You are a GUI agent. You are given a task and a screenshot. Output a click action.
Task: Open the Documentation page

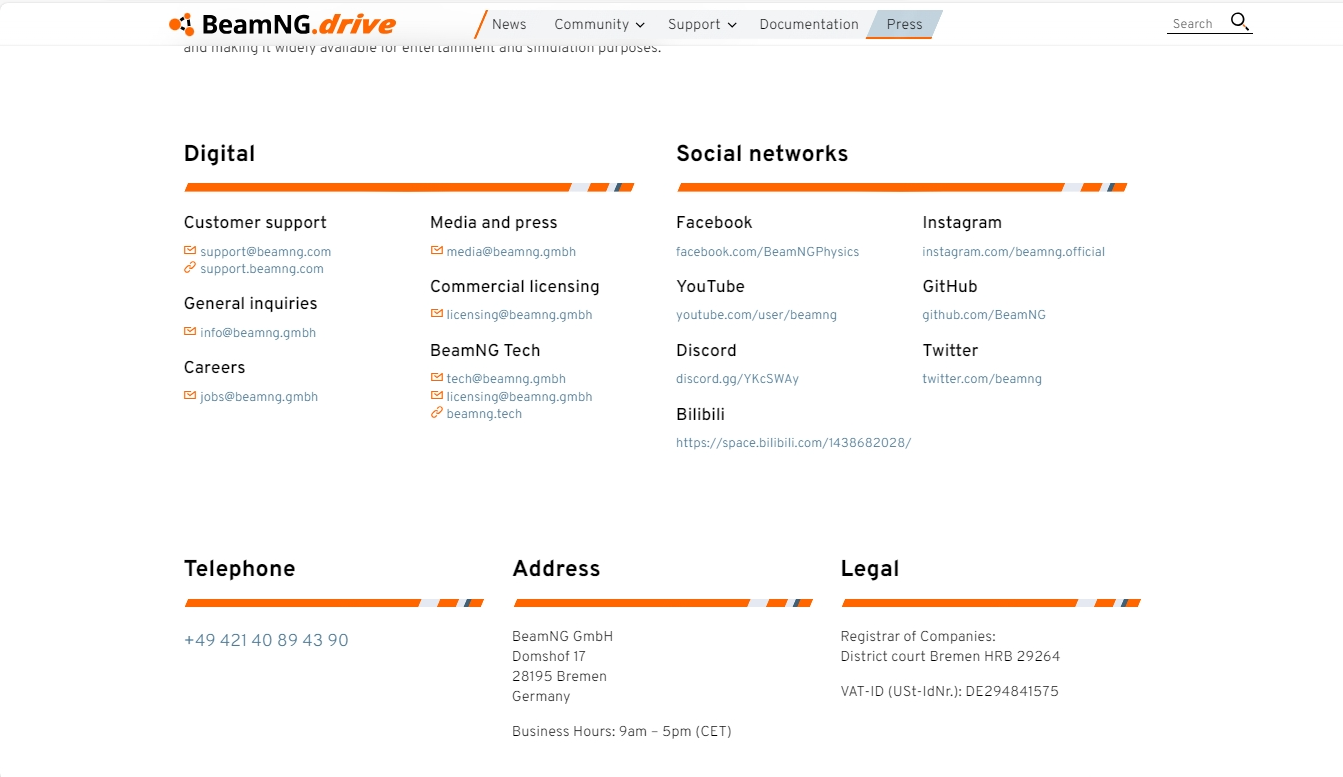pos(809,24)
